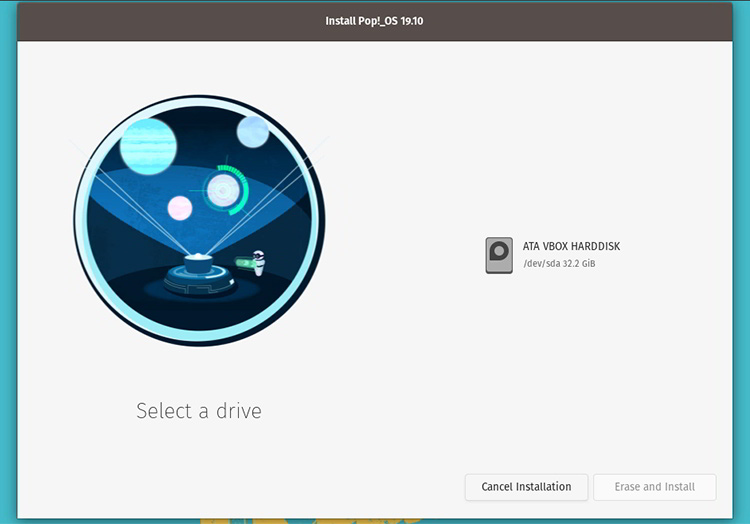This screenshot has height=524, width=750.
Task: Click the /dev/sda 32.2 GiB label
Action: pyautogui.click(x=559, y=263)
